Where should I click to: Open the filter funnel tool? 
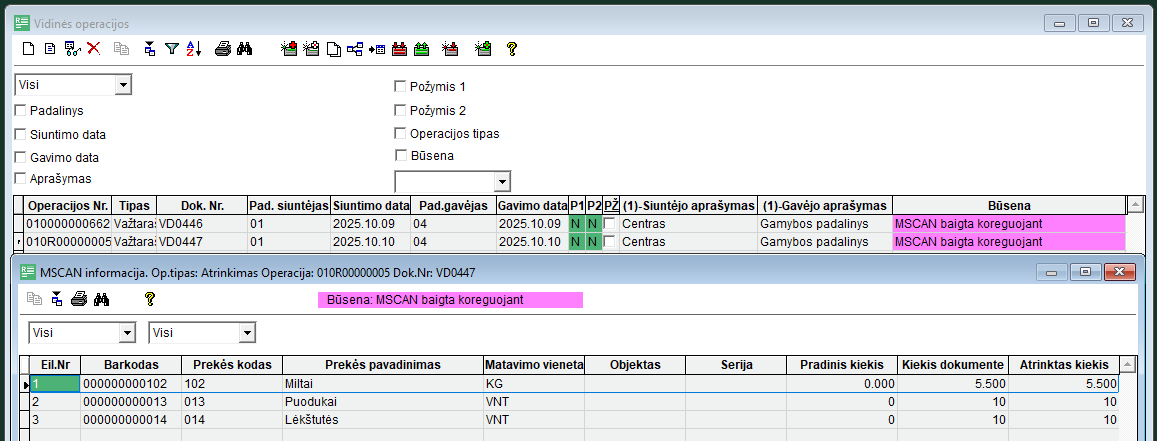[171, 48]
